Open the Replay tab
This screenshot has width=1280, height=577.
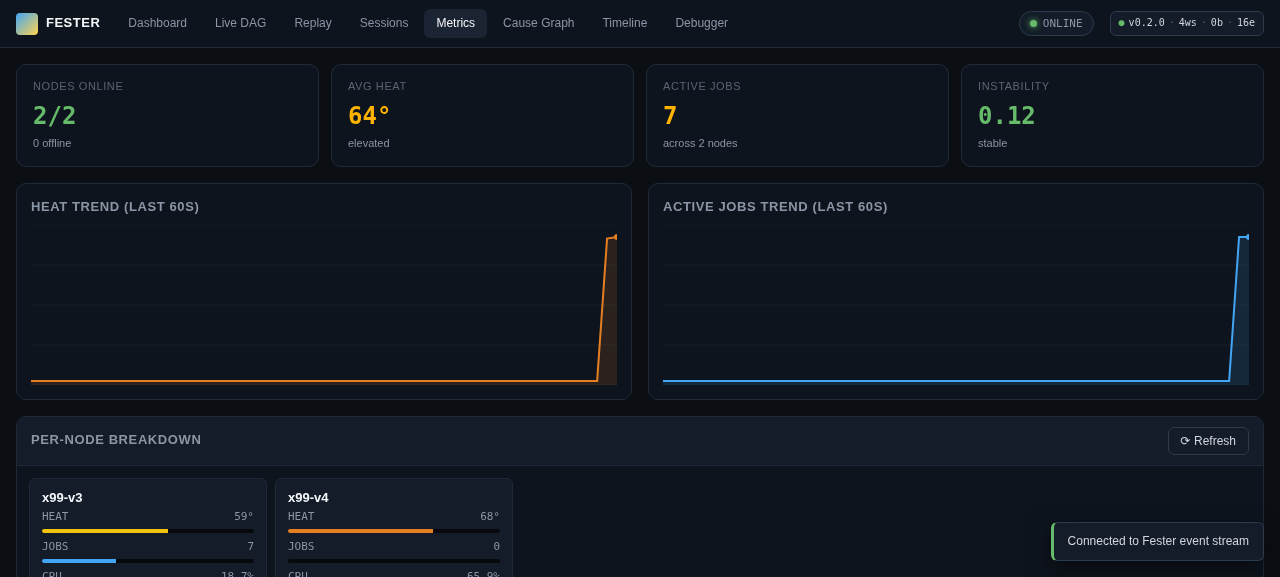313,23
